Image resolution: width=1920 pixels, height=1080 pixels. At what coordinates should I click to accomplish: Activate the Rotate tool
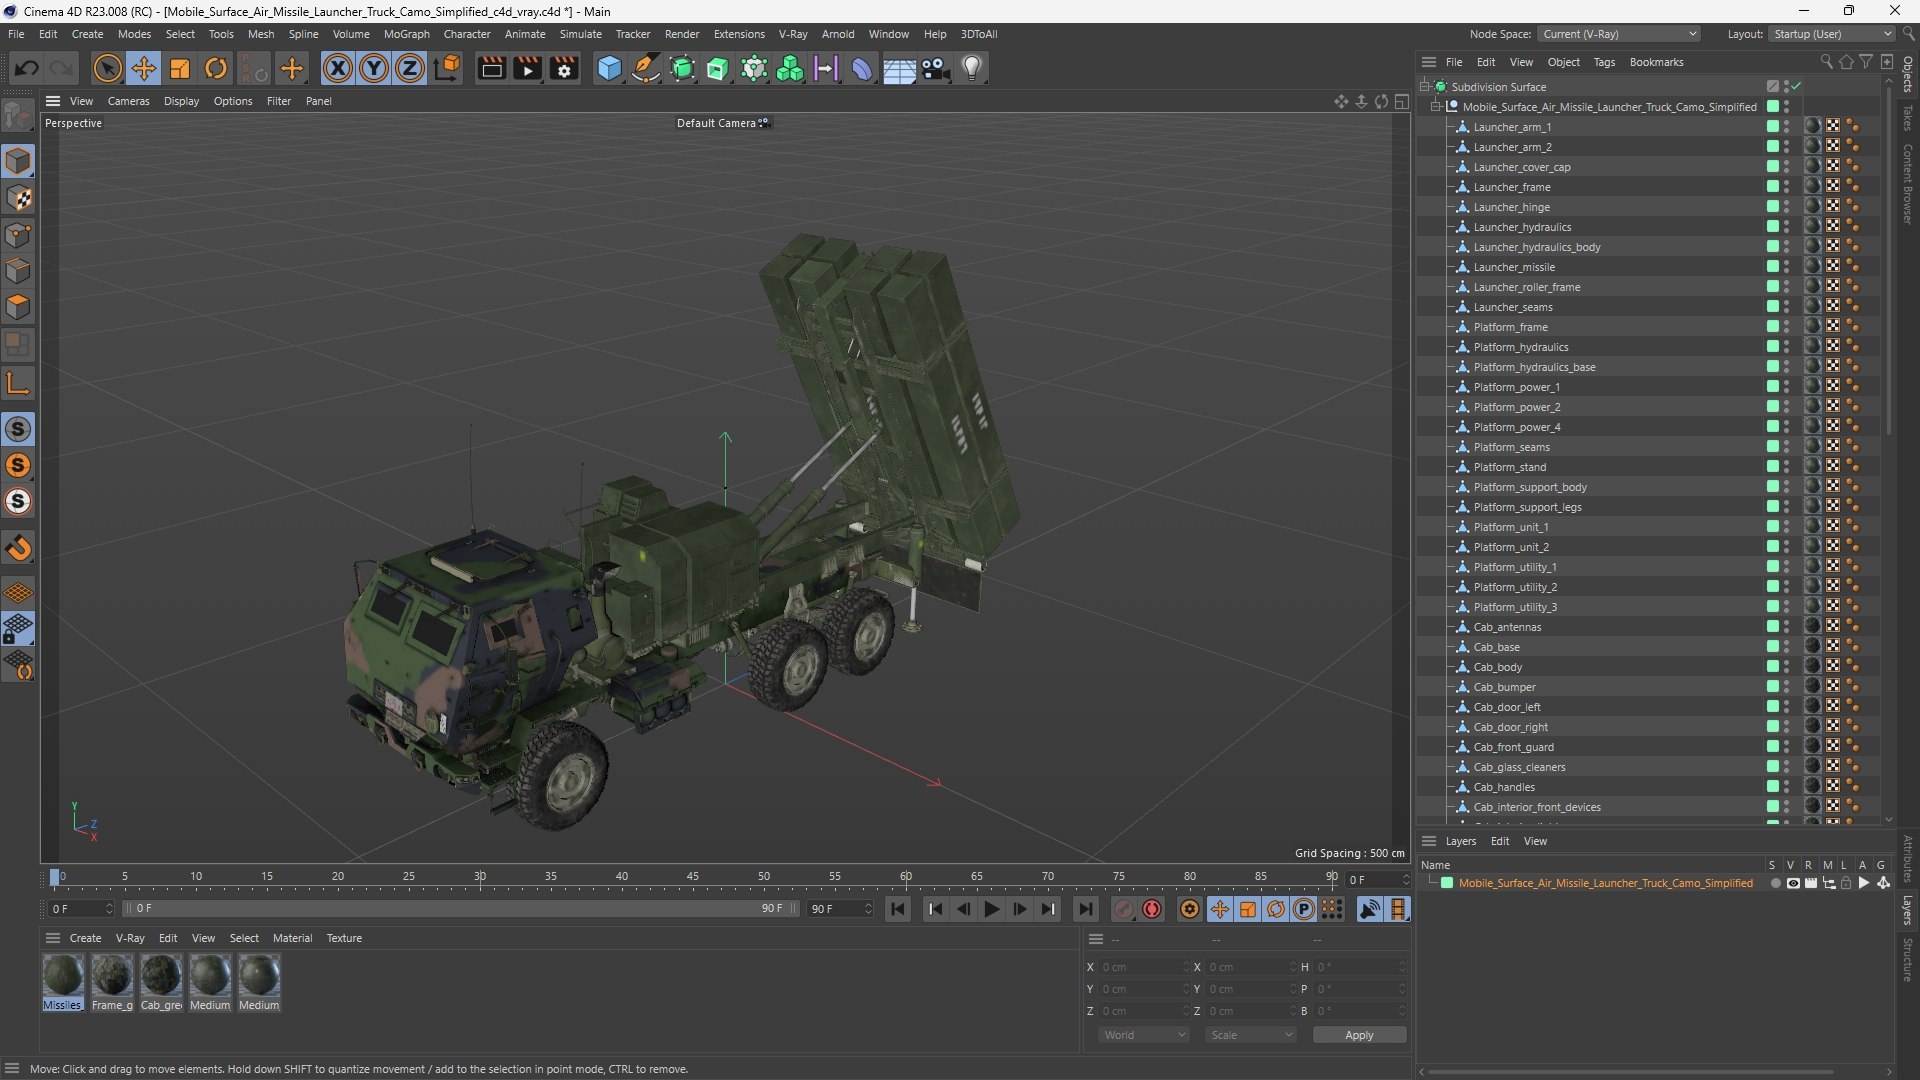pyautogui.click(x=216, y=68)
